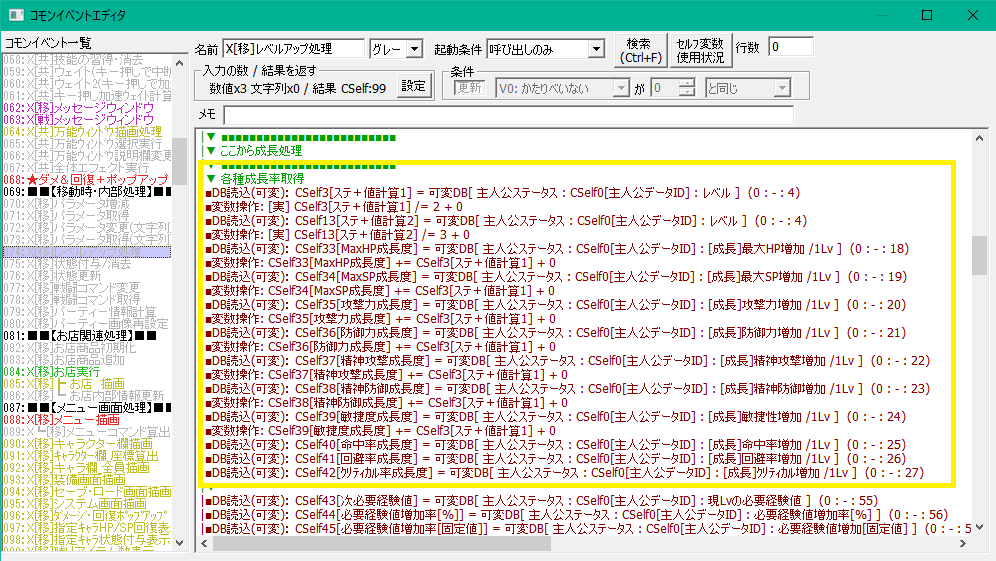Viewport: 996px width, 561px height.
Task: Click the code area's scroll down arrow
Action: click(x=979, y=527)
